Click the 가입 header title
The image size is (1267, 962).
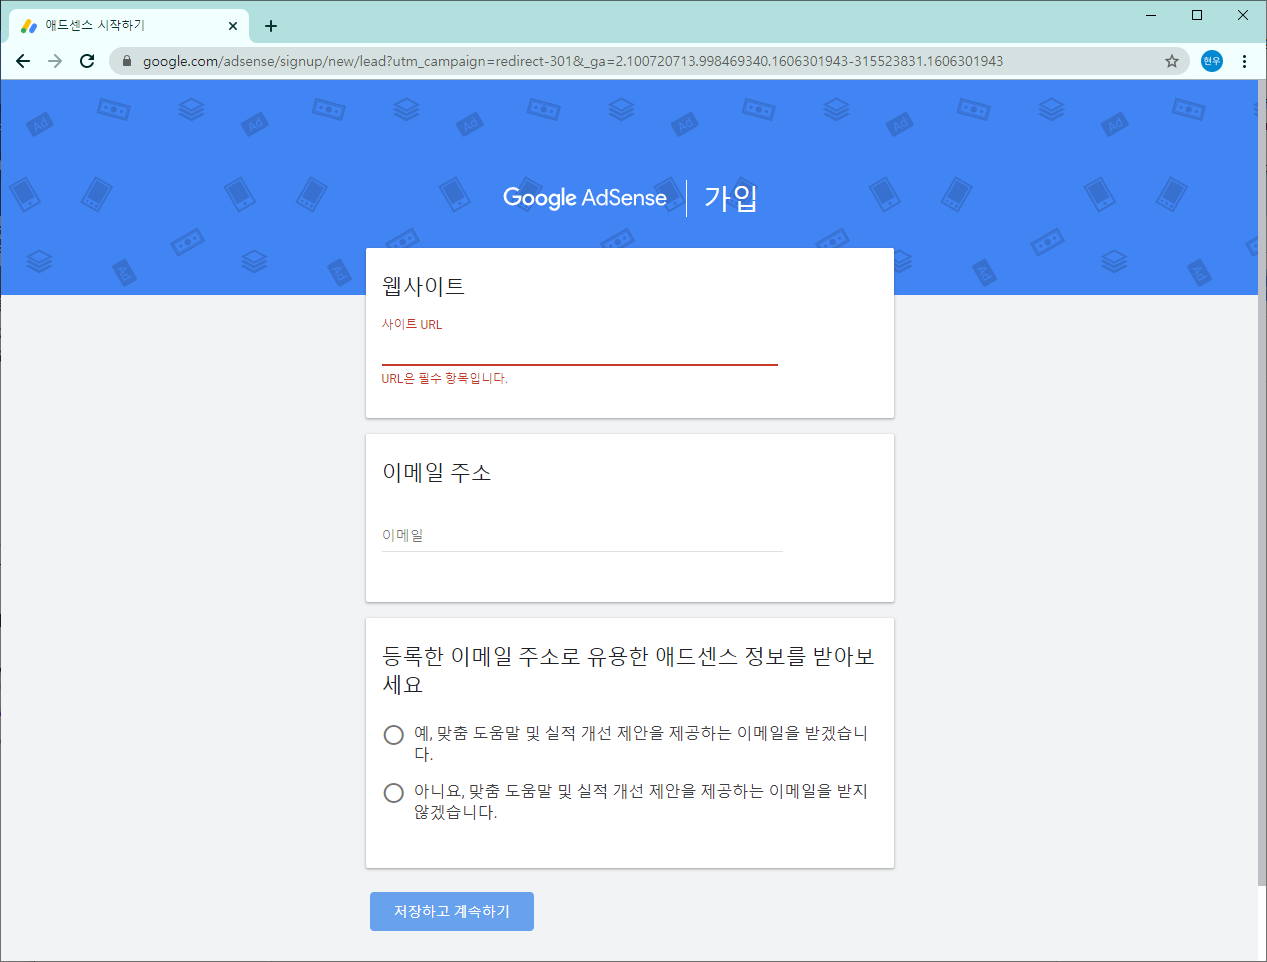pos(731,198)
